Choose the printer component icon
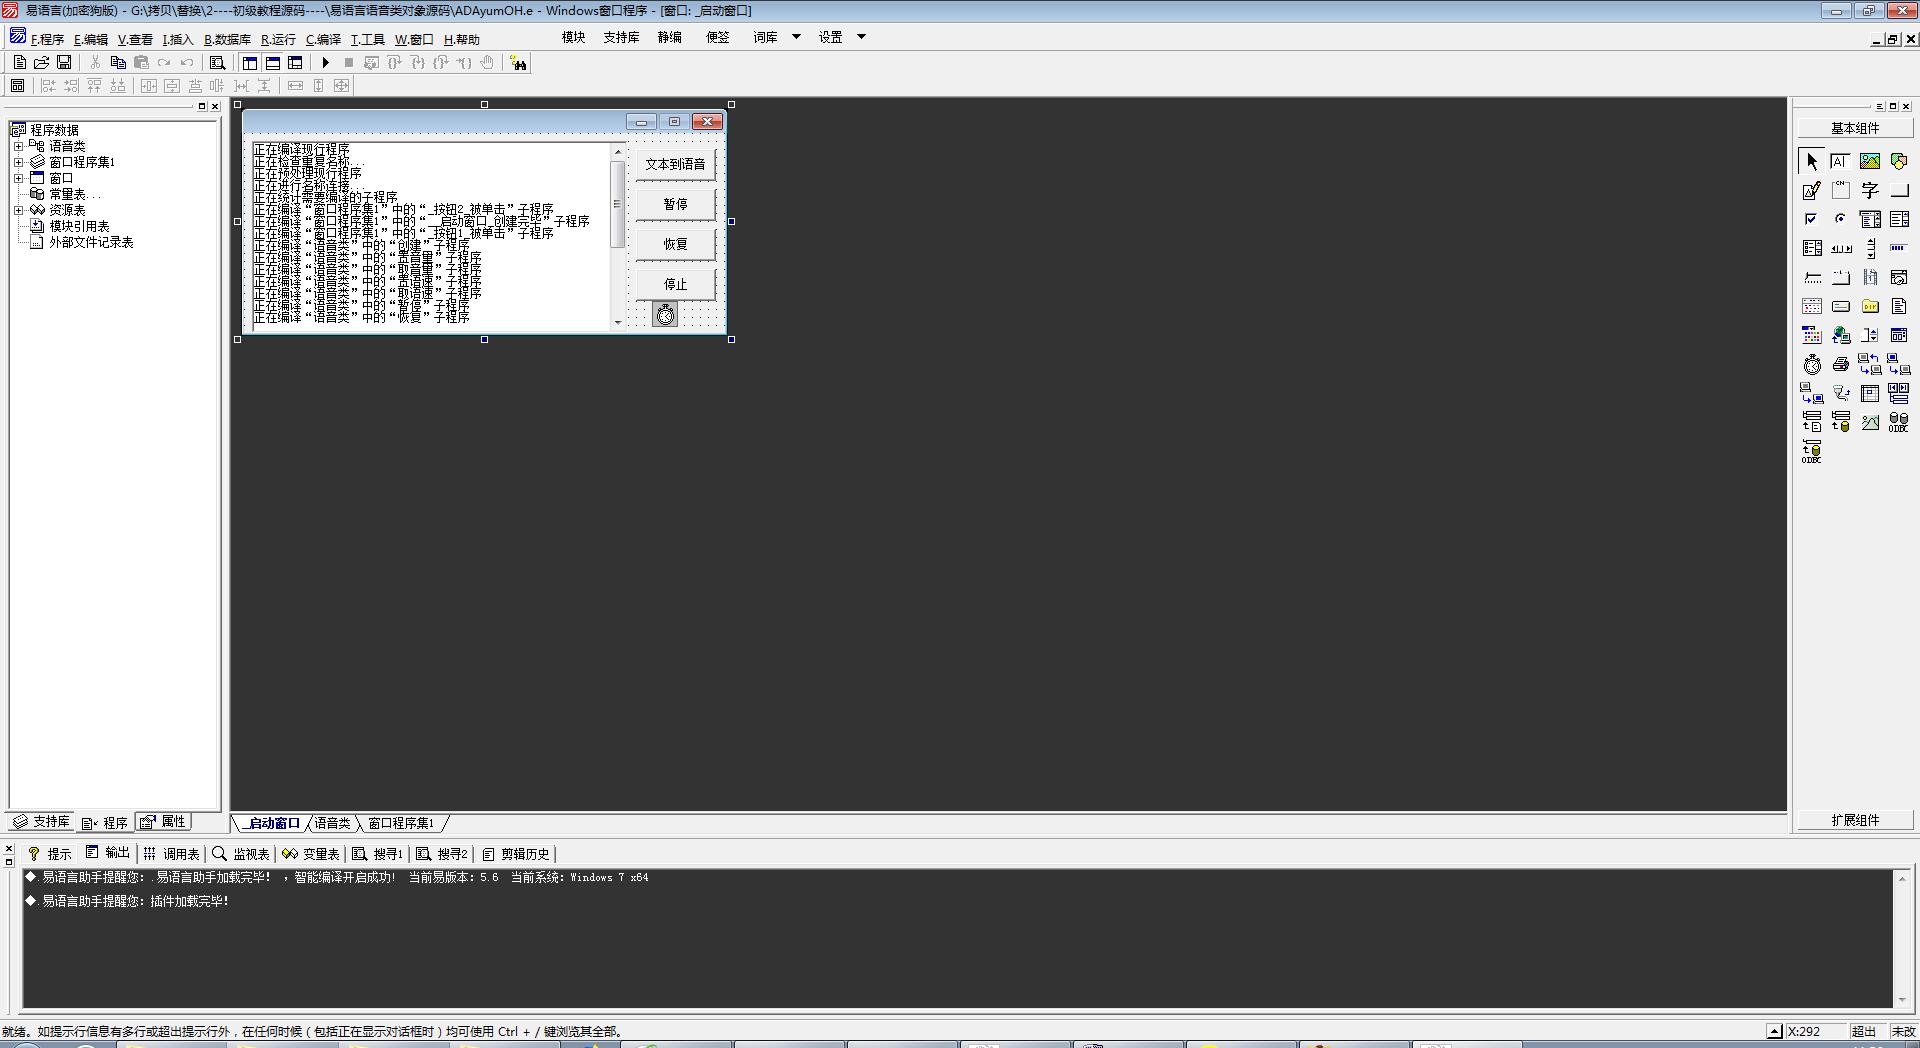 pos(1840,364)
